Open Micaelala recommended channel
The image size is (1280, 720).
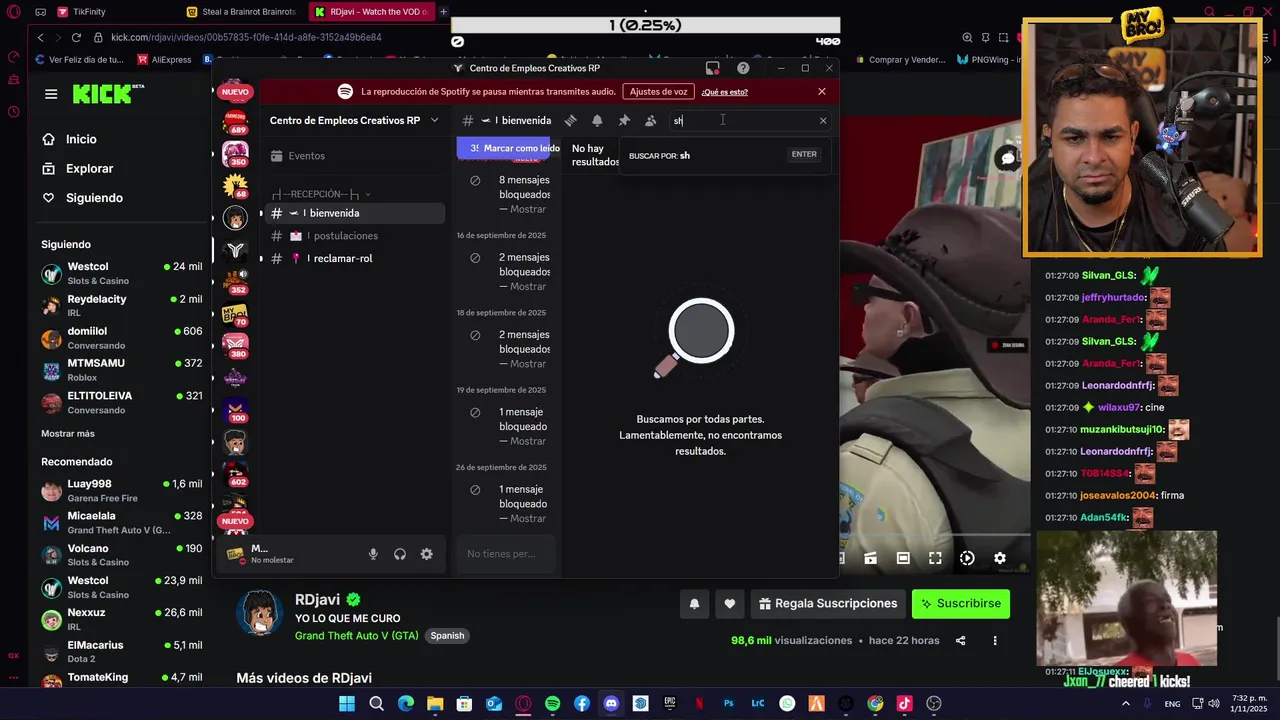121,522
